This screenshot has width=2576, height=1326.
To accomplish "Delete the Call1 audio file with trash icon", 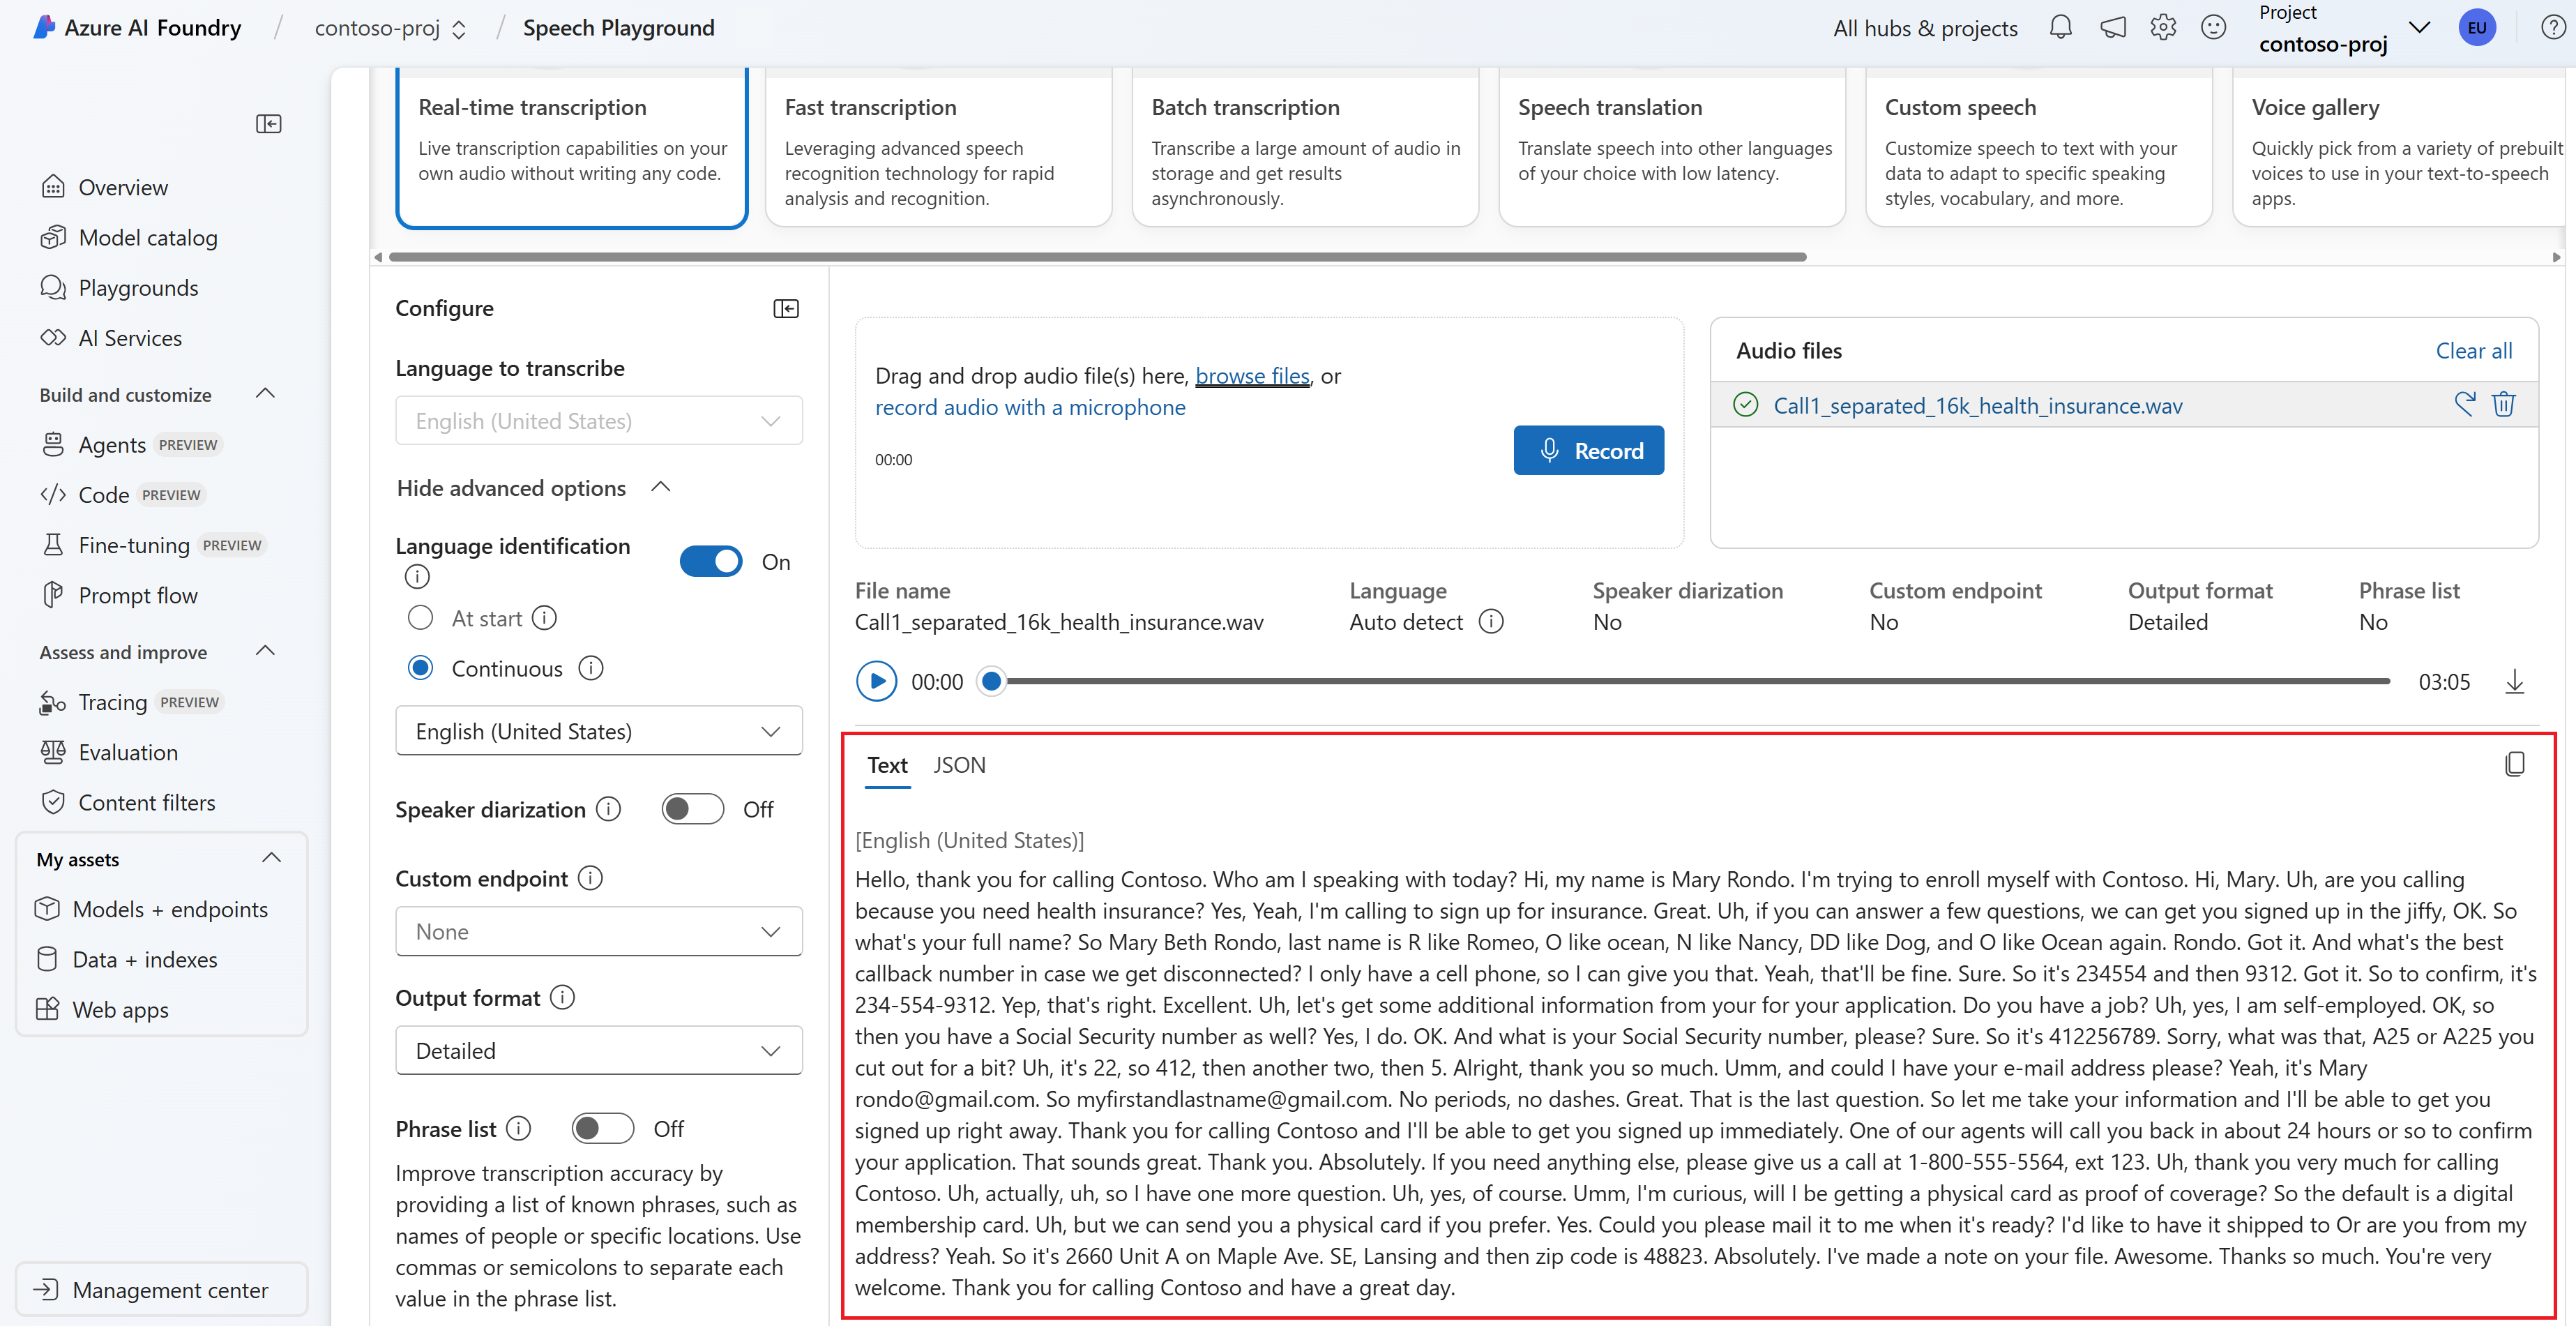I will (x=2503, y=404).
